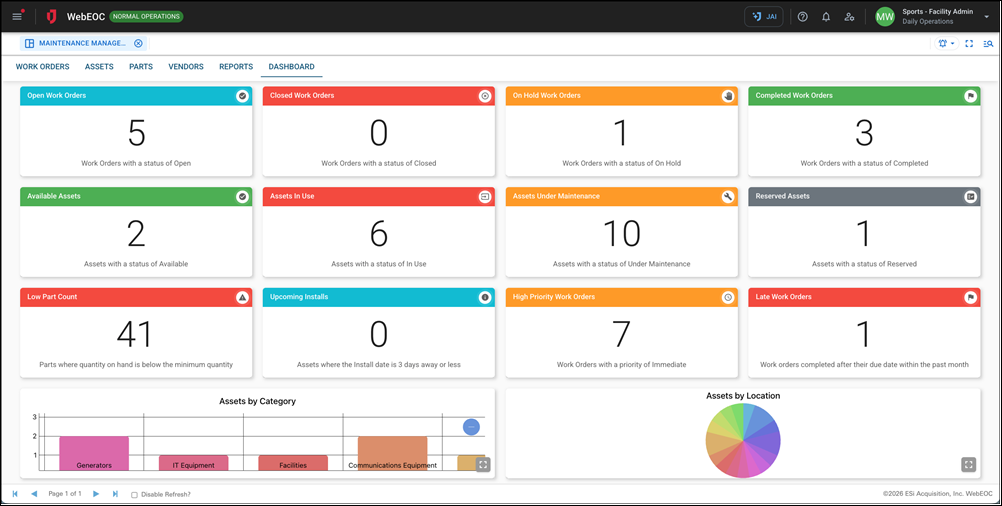This screenshot has width=1002, height=506.
Task: Open the alert bell dropdown below header
Action: (945, 44)
